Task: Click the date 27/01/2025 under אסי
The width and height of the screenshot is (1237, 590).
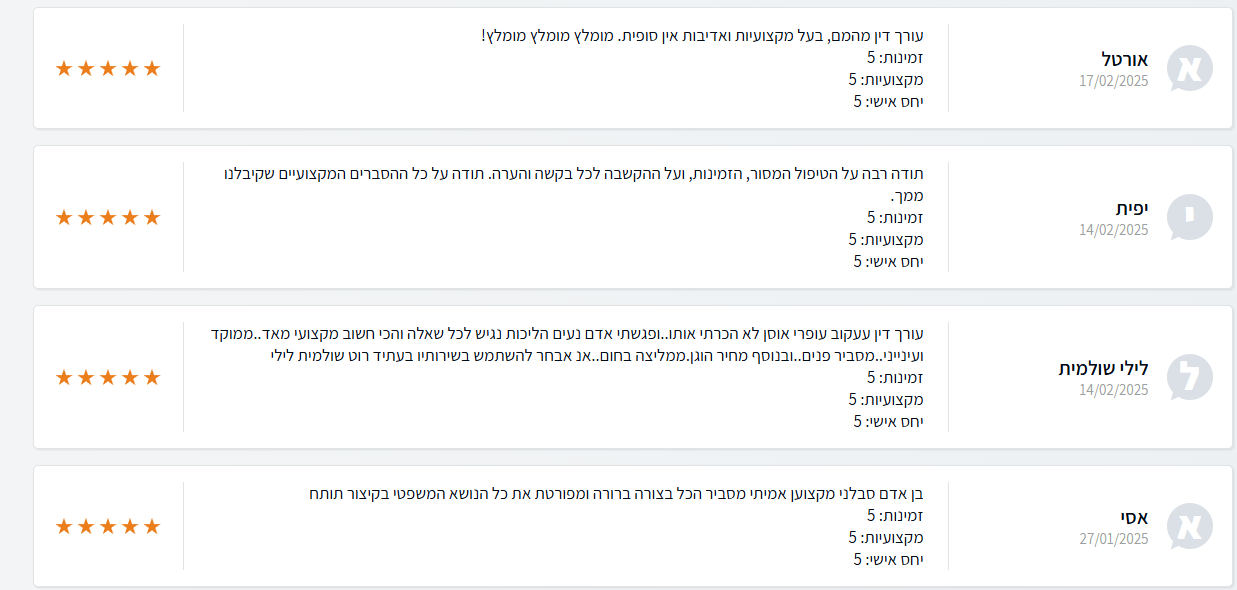Action: (x=1113, y=539)
